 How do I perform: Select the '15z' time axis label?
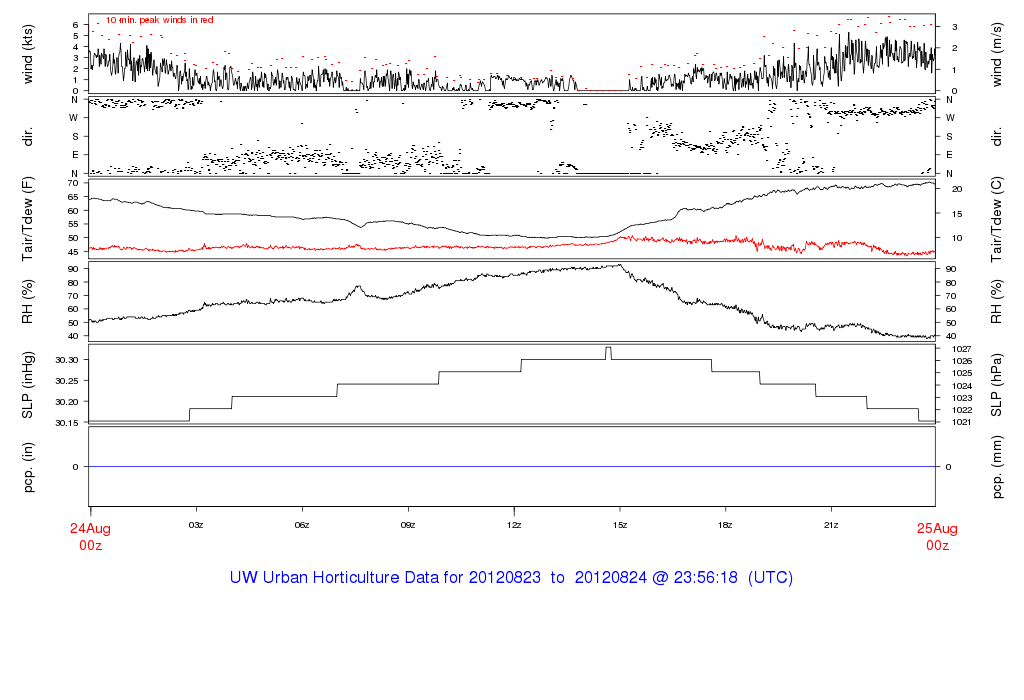tap(620, 525)
